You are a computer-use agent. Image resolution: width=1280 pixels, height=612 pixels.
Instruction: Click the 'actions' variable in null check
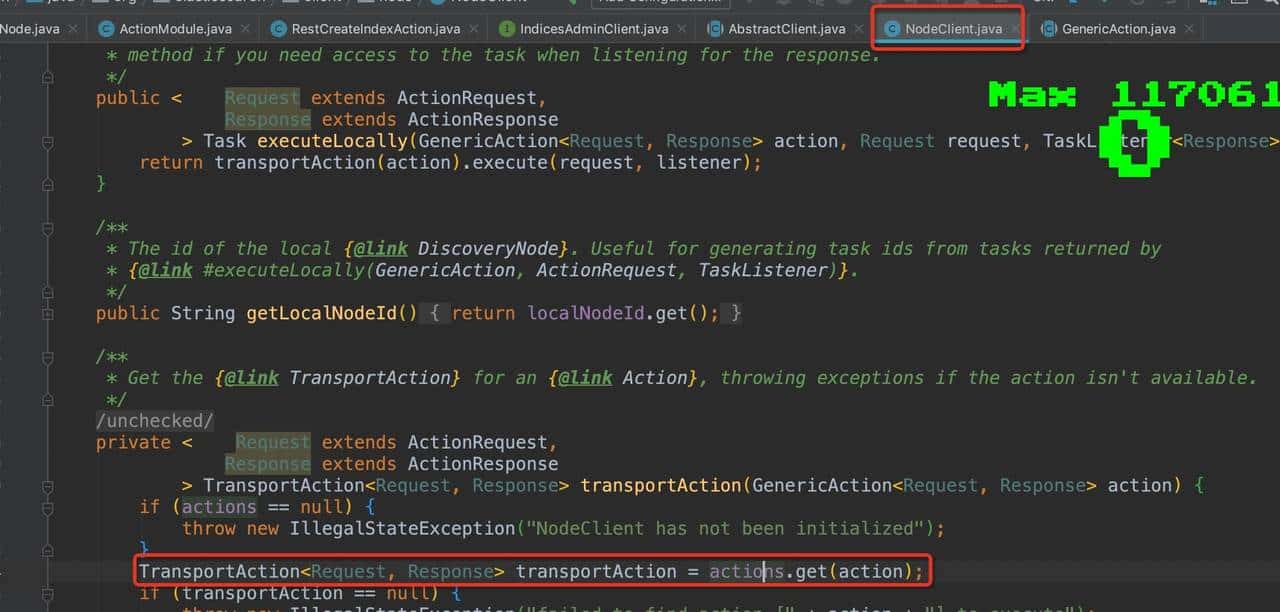click(219, 507)
